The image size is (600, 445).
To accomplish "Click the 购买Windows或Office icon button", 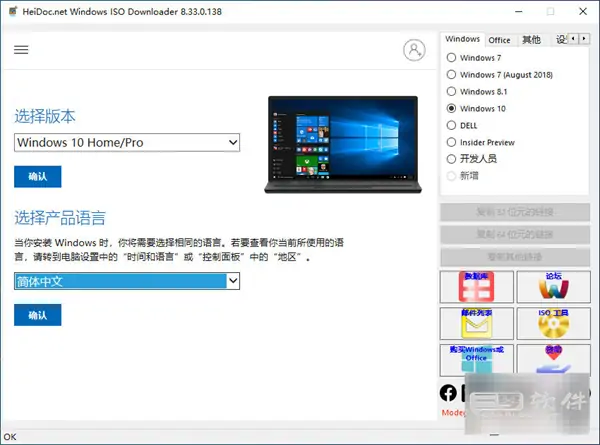I will pos(477,359).
